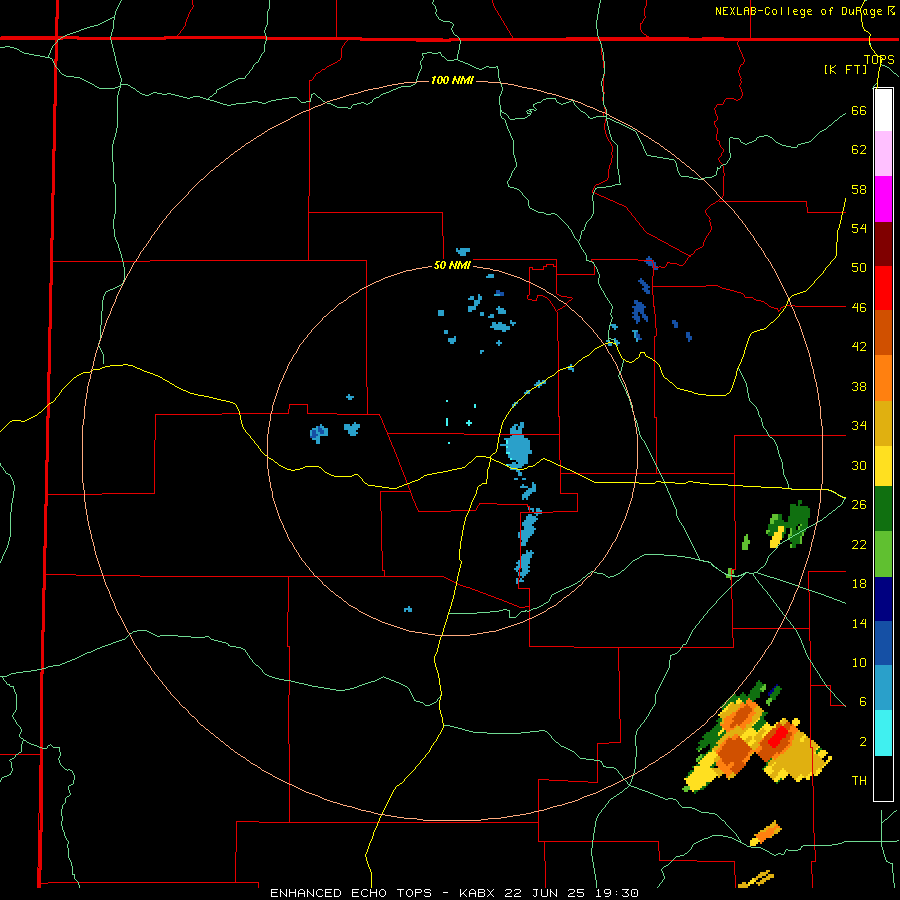Click the light blue 14 kft swatch
Screen dimensions: 900x900
(x=883, y=687)
